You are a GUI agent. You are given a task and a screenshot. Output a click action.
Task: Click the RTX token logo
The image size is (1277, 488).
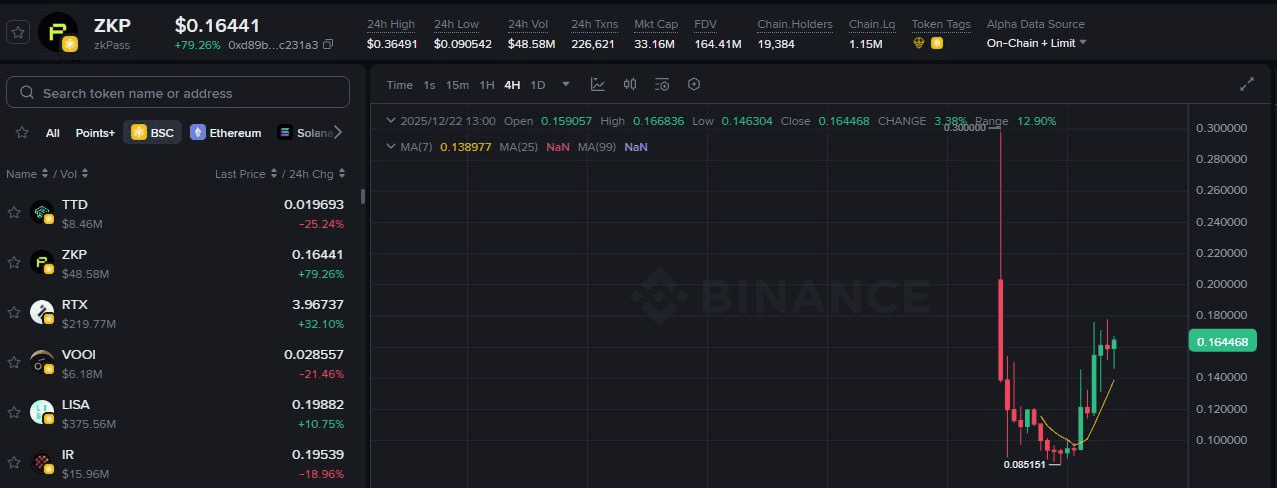[42, 312]
